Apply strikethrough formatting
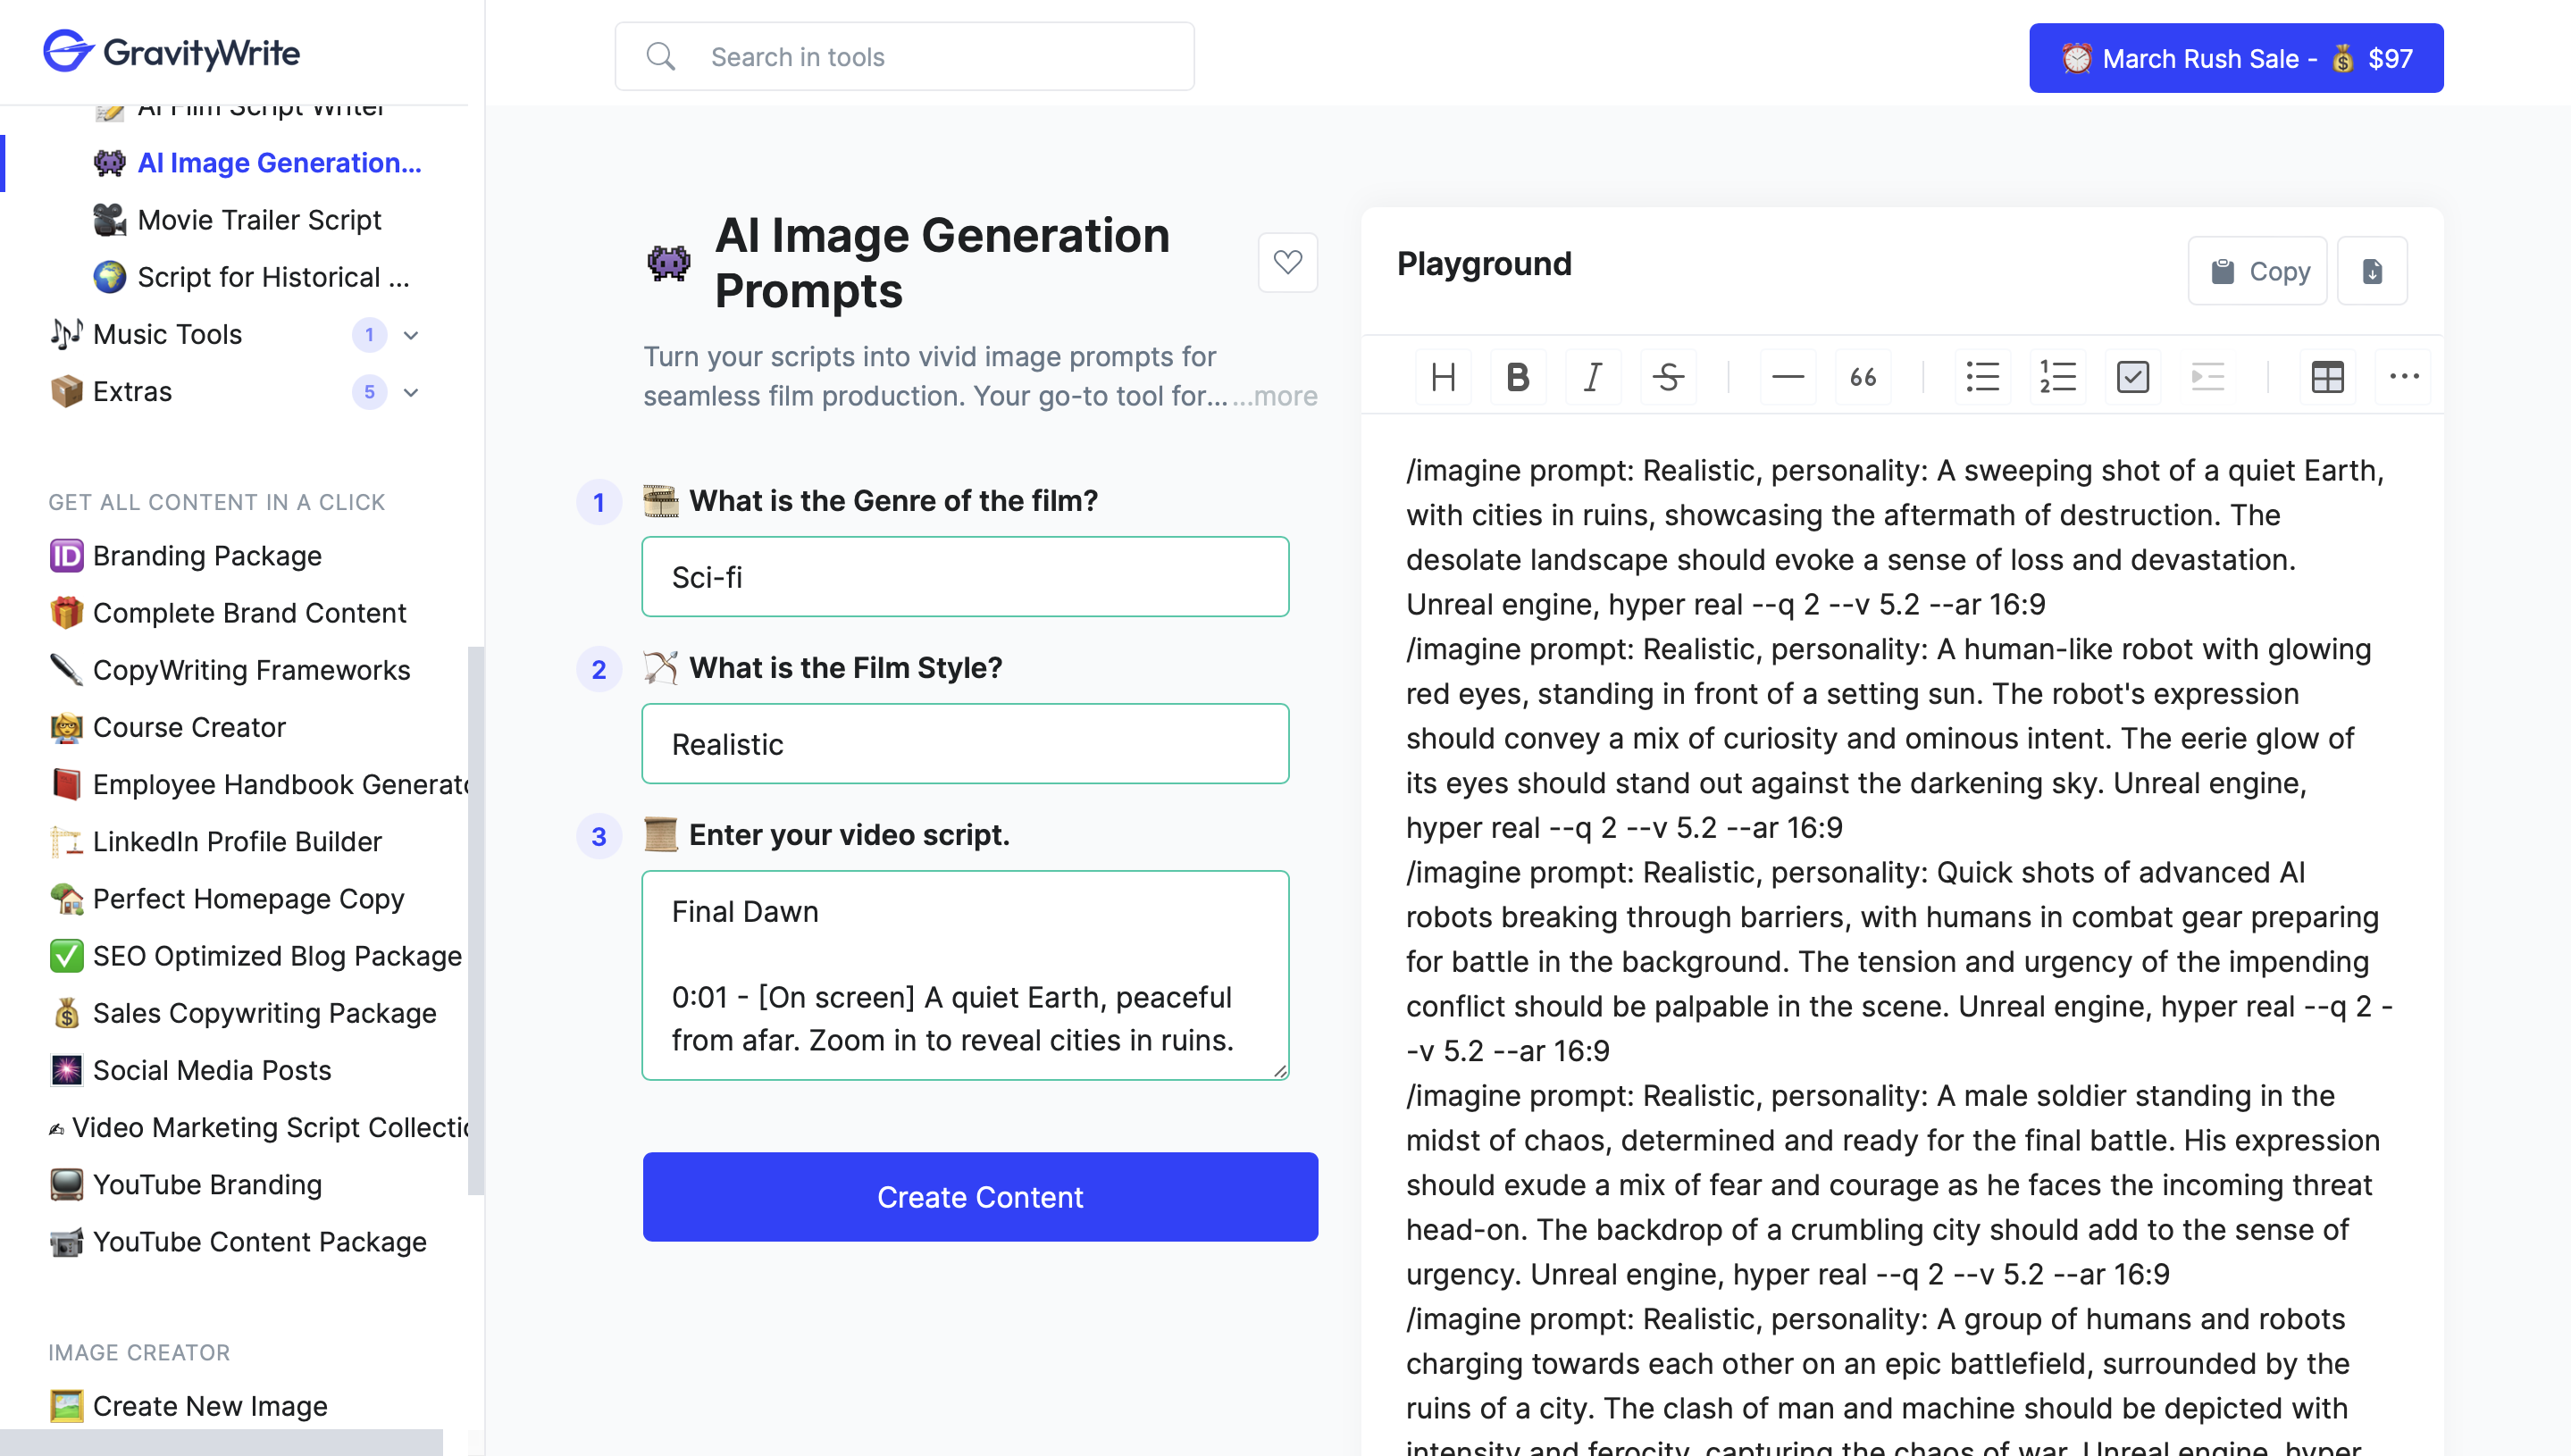 (1667, 377)
